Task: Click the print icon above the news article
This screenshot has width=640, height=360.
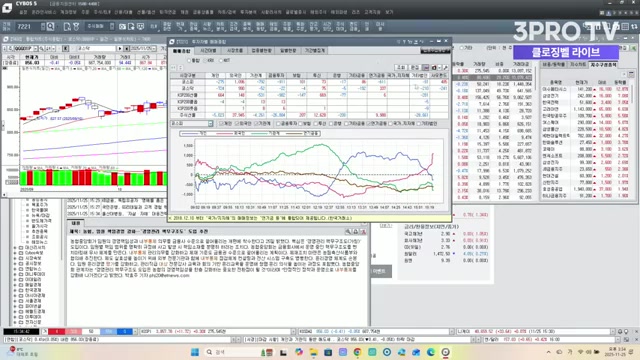Action: 356,231
